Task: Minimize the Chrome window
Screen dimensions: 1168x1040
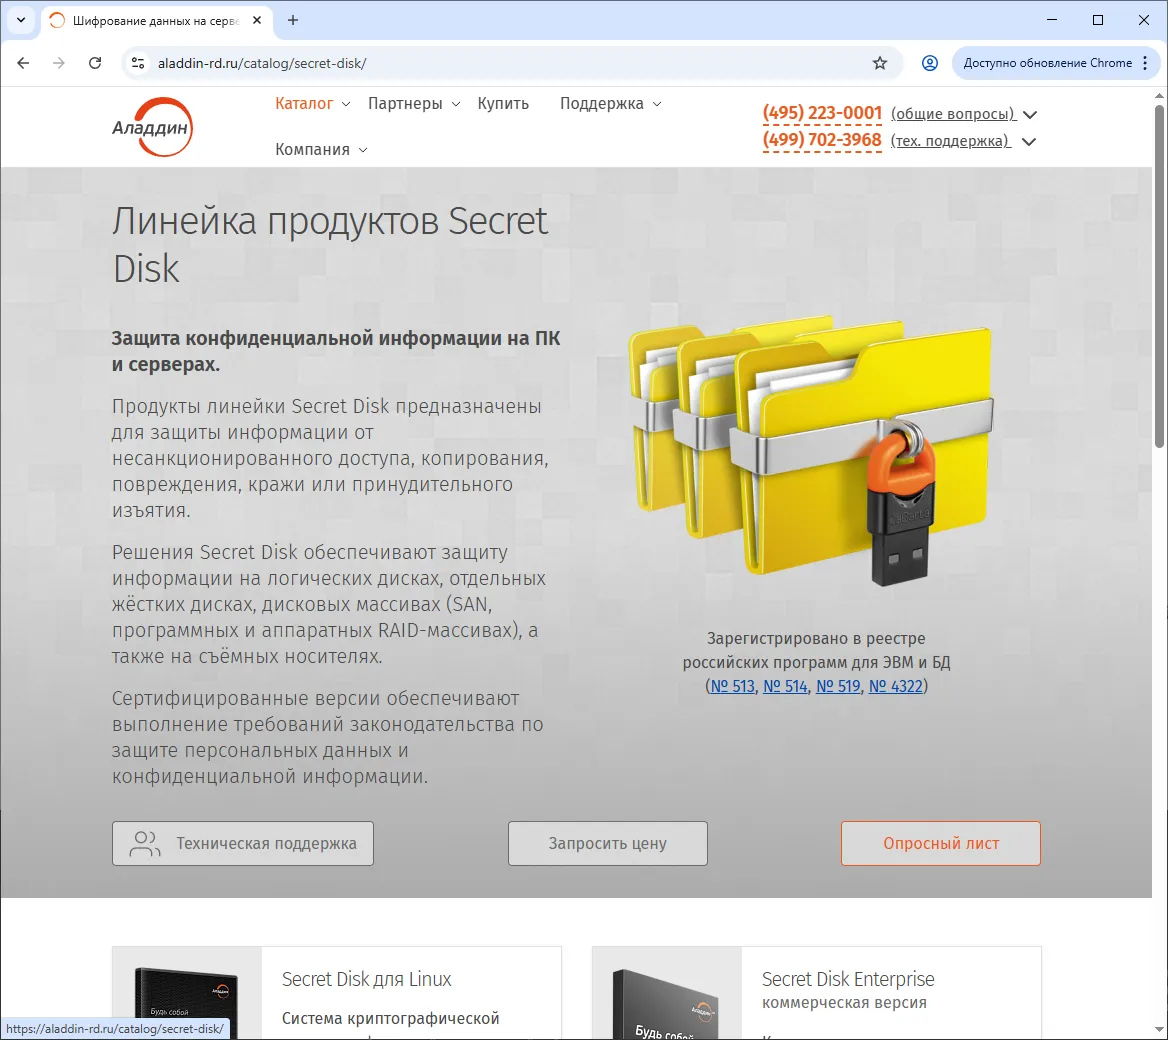Action: pos(1052,20)
